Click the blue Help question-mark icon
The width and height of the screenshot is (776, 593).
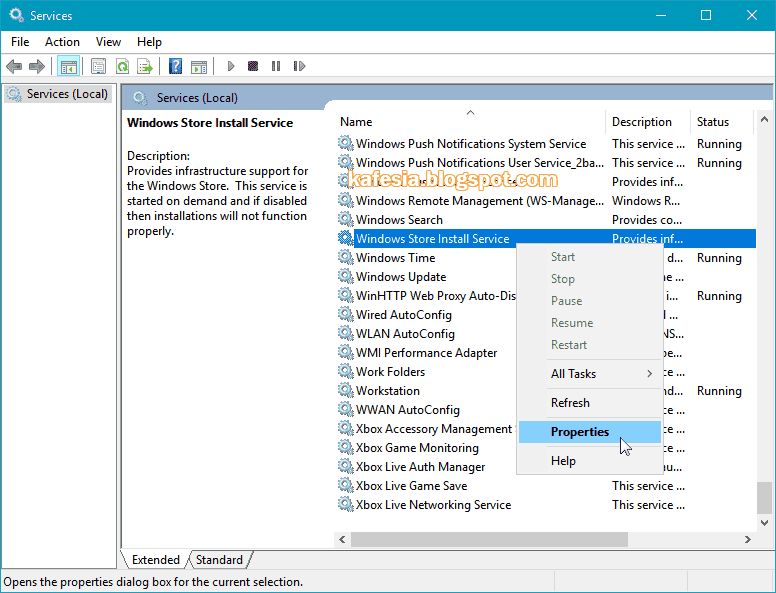175,66
